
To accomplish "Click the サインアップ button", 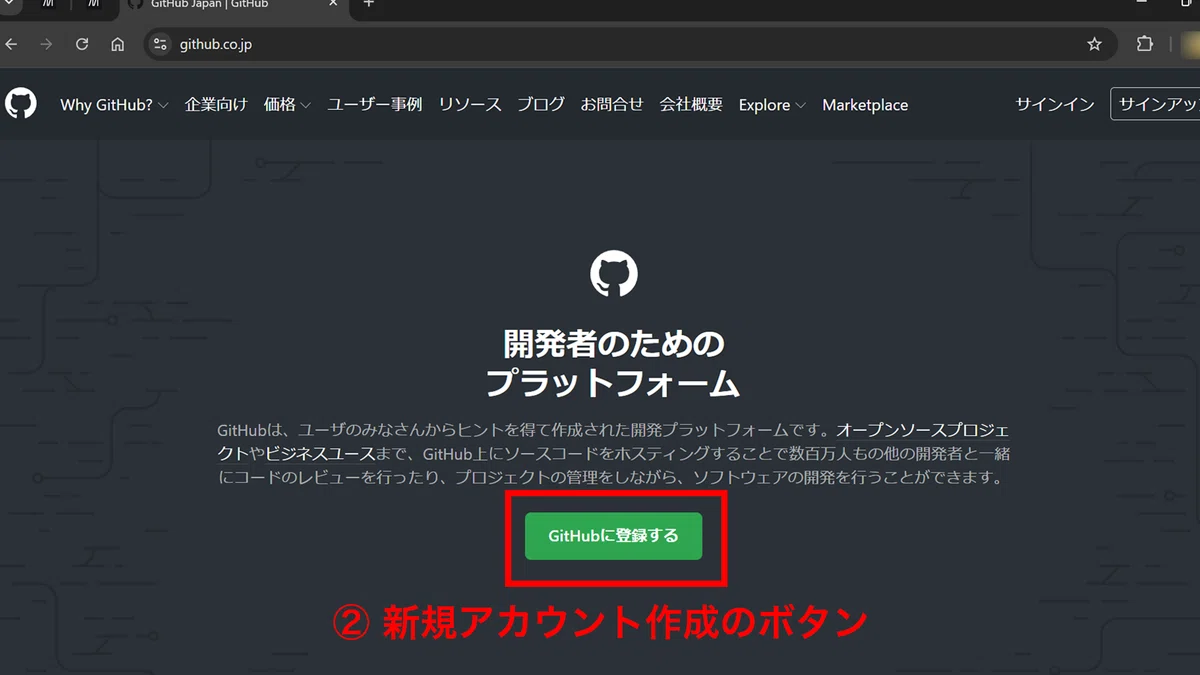I will click(1156, 104).
